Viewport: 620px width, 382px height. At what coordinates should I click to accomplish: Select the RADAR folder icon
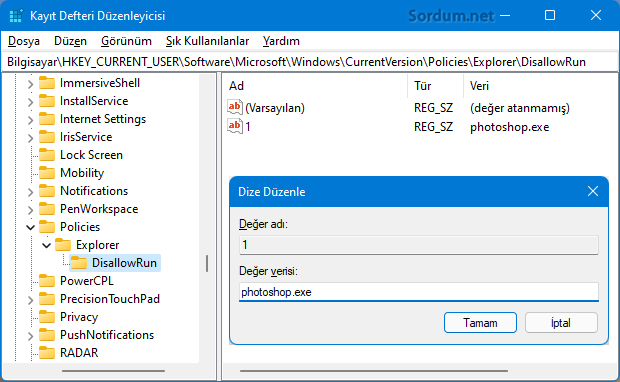tap(47, 353)
